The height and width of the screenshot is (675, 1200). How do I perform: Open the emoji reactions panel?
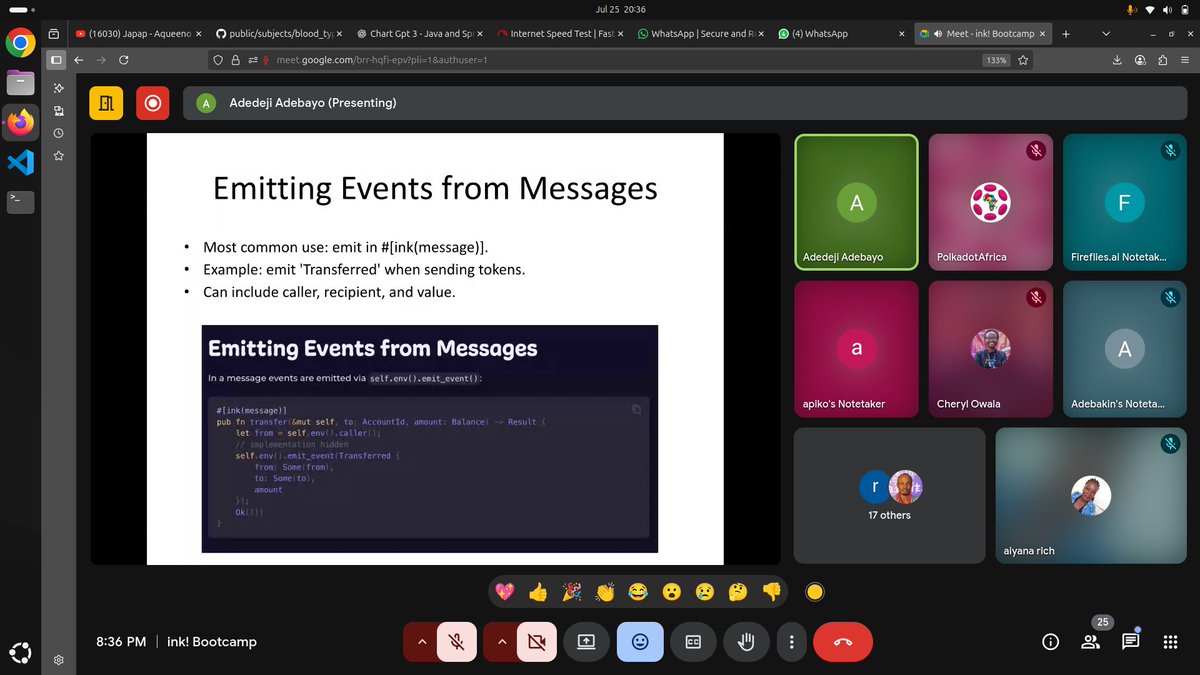(x=640, y=642)
